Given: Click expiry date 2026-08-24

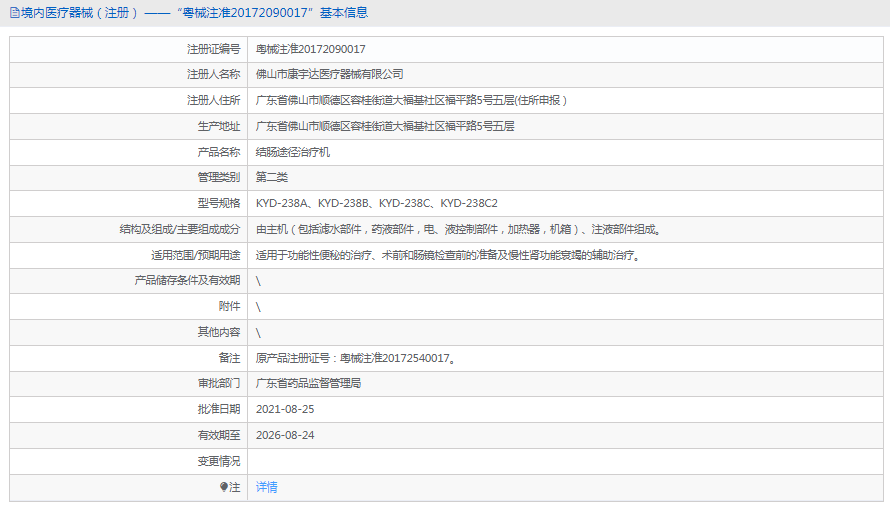Looking at the screenshot, I should pyautogui.click(x=285, y=435).
